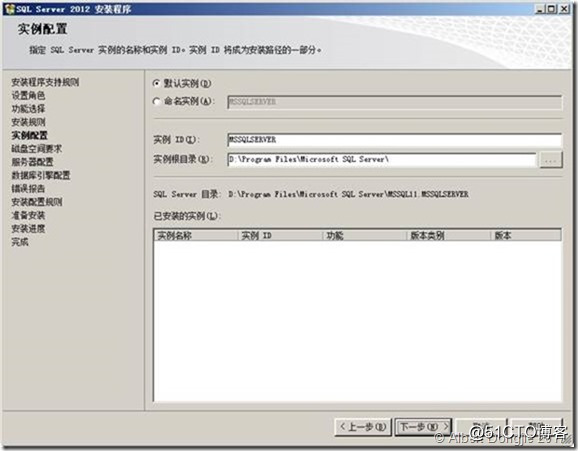Click the SQL Server setup title bar icon

10,9
